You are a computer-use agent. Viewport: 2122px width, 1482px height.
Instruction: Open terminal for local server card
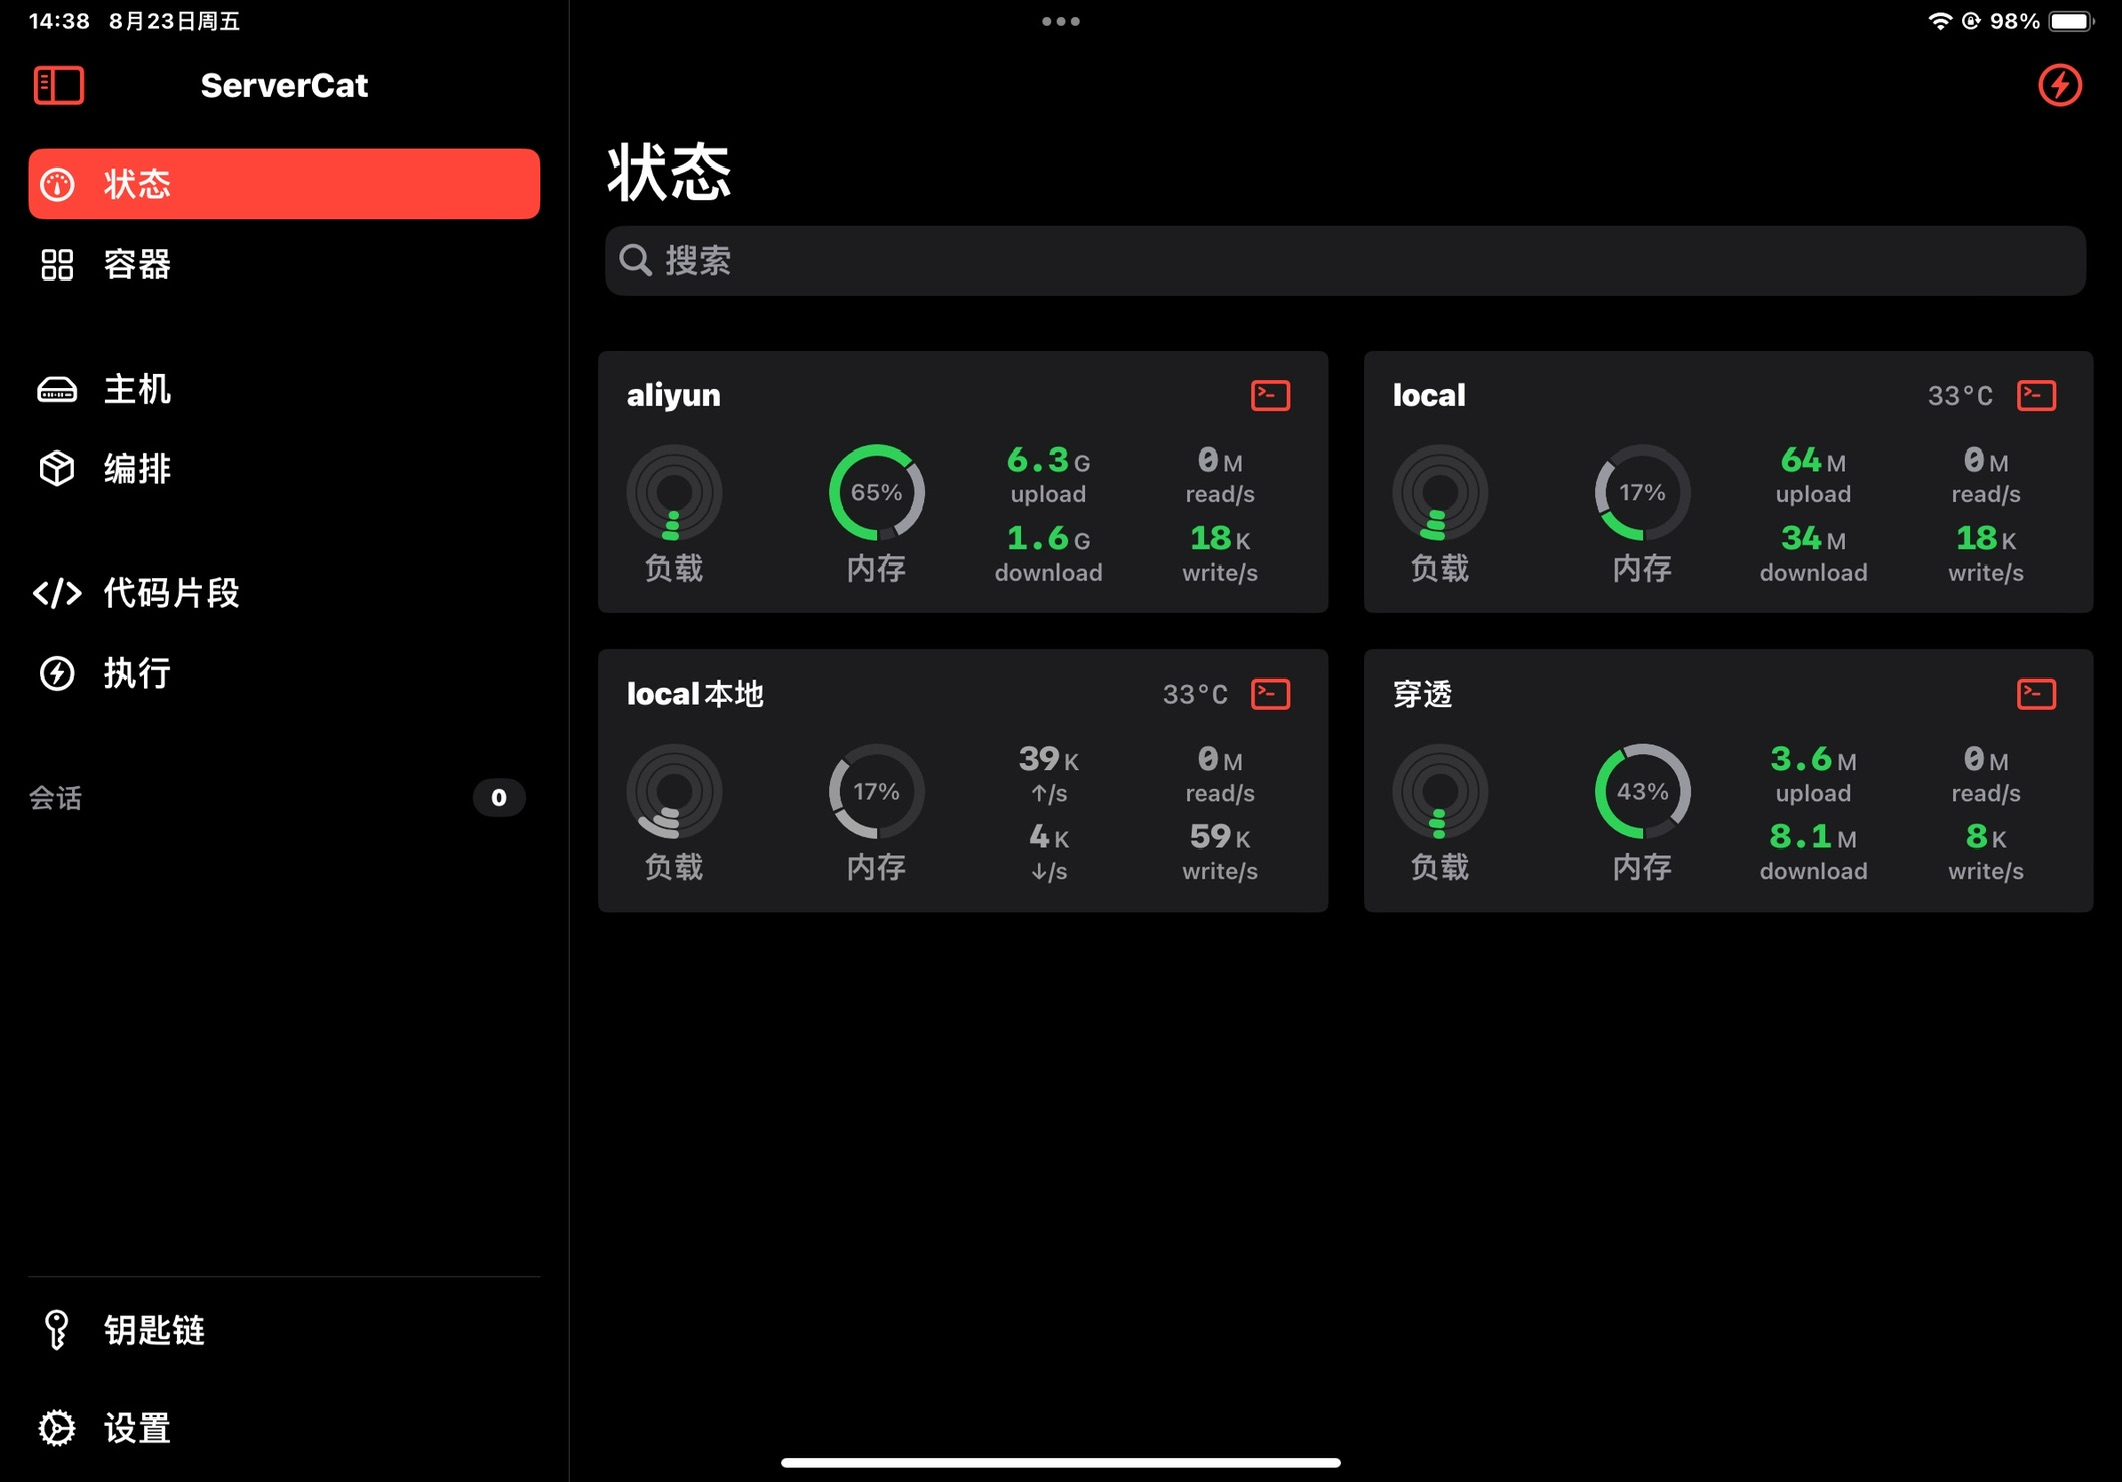[x=2036, y=395]
